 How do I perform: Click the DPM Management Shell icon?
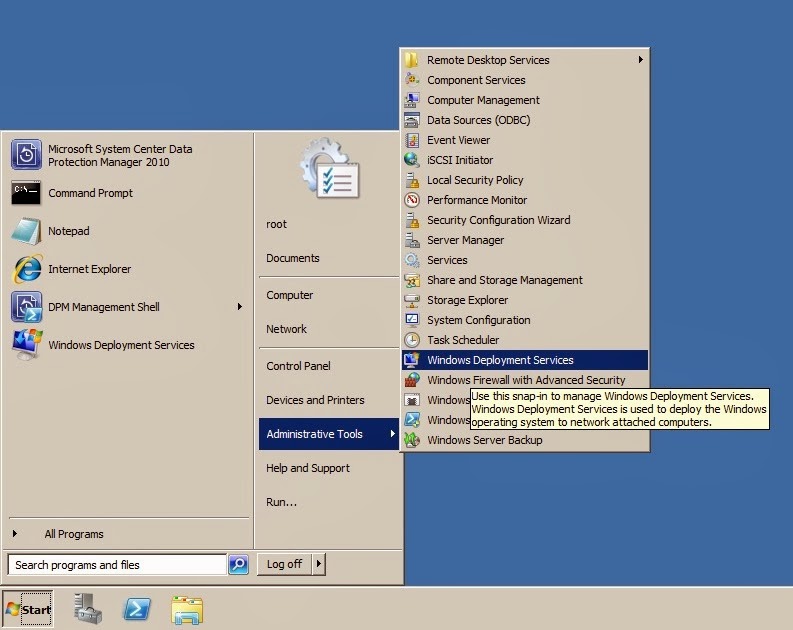click(26, 307)
